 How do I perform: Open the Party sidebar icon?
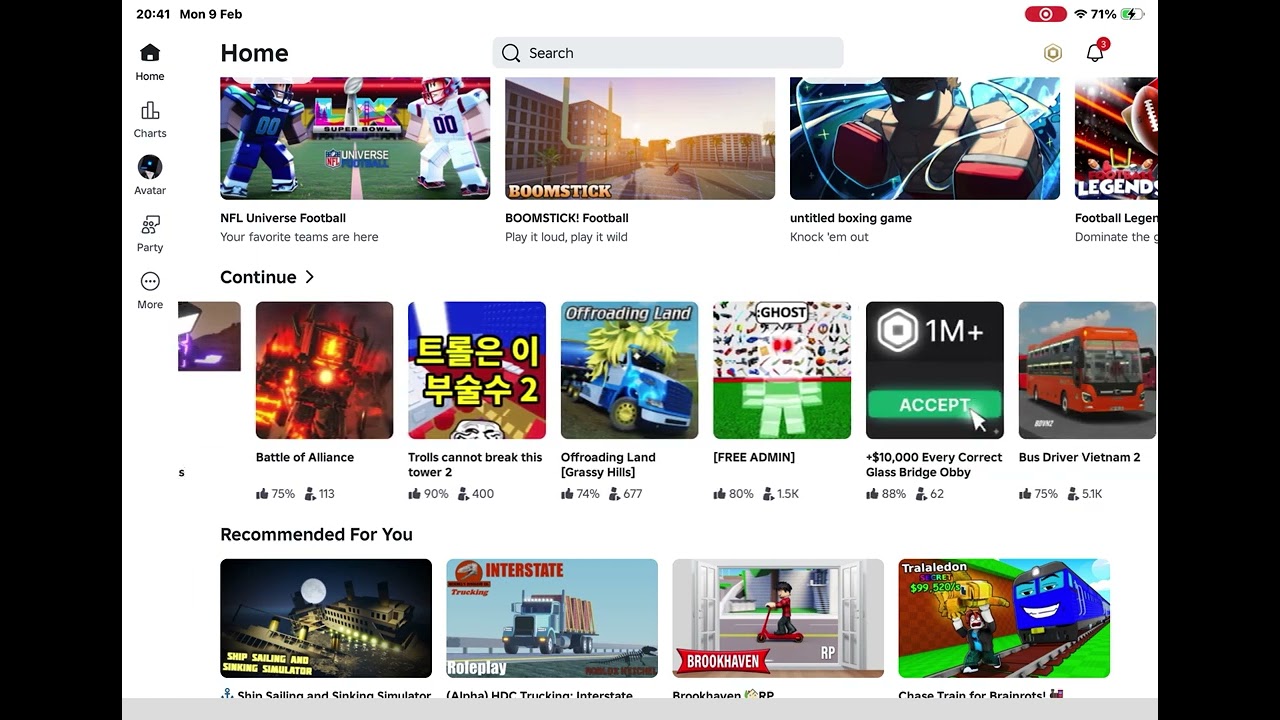tap(150, 224)
